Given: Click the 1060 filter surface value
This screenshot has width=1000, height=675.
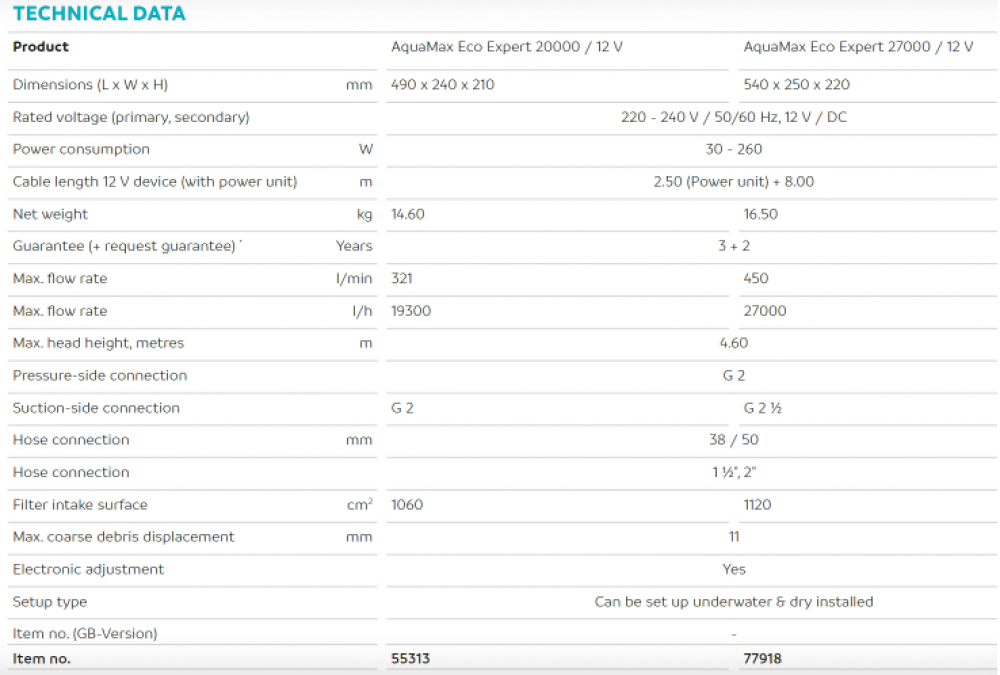Looking at the screenshot, I should (407, 505).
